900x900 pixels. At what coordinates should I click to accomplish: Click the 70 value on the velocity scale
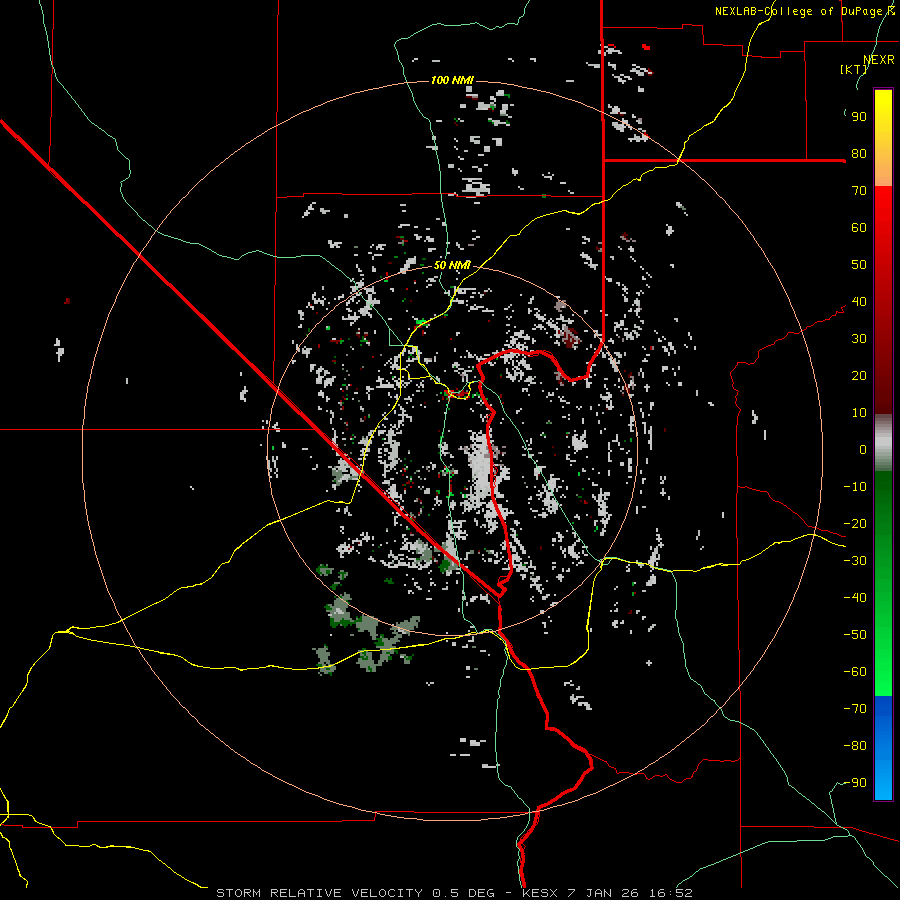tap(859, 191)
